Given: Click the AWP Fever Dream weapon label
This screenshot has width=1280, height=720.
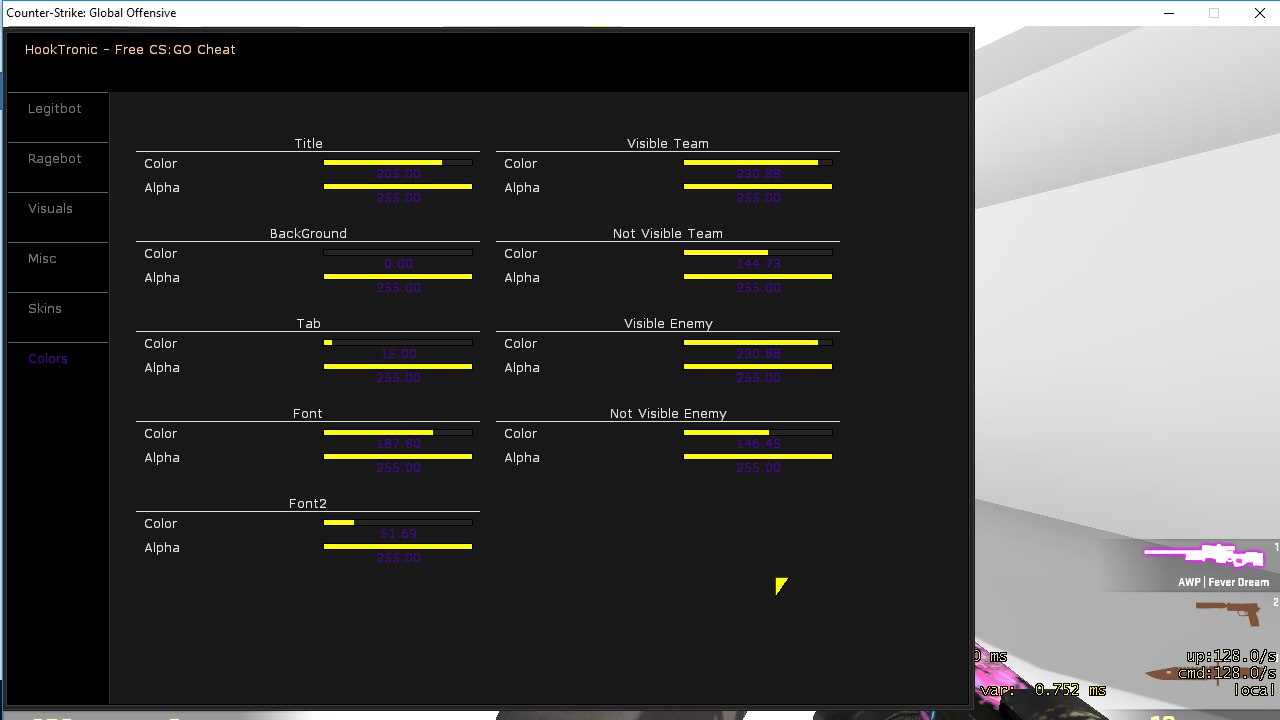Looking at the screenshot, I should point(1223,582).
